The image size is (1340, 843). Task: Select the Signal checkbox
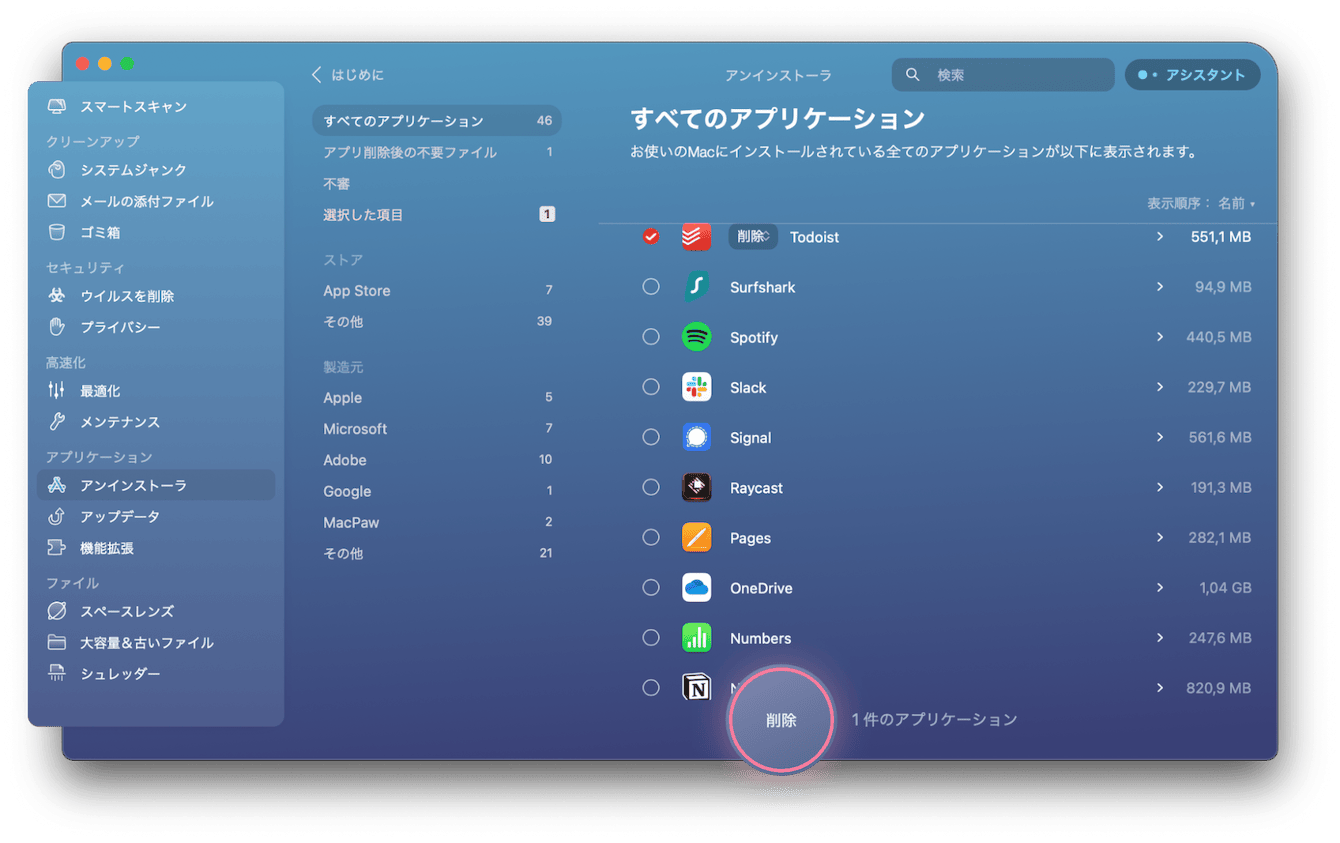[651, 437]
